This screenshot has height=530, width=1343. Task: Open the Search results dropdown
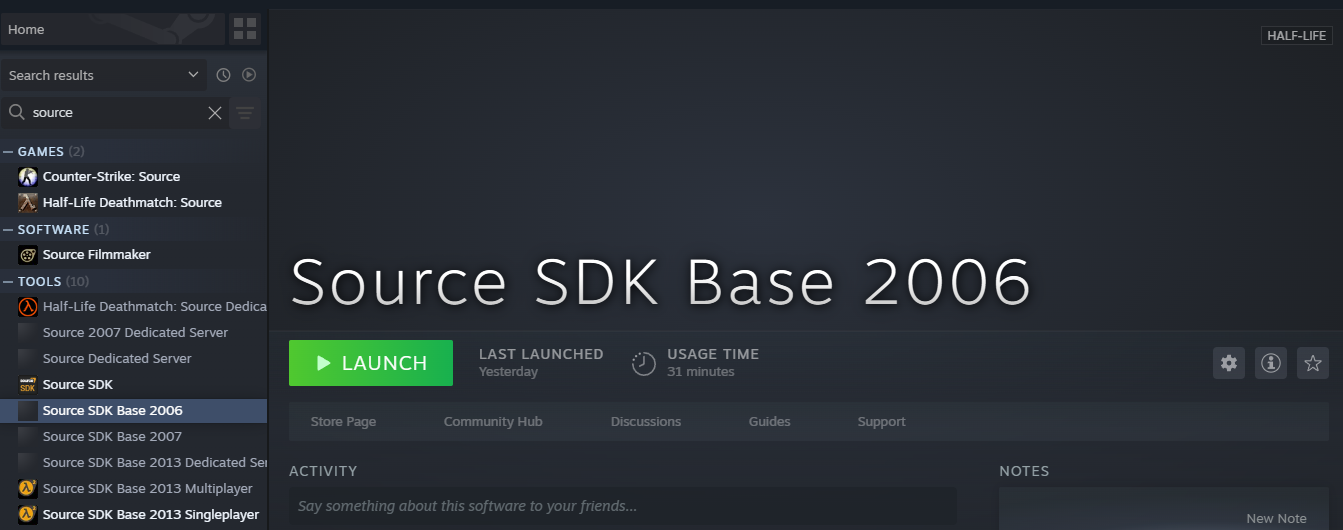click(103, 75)
